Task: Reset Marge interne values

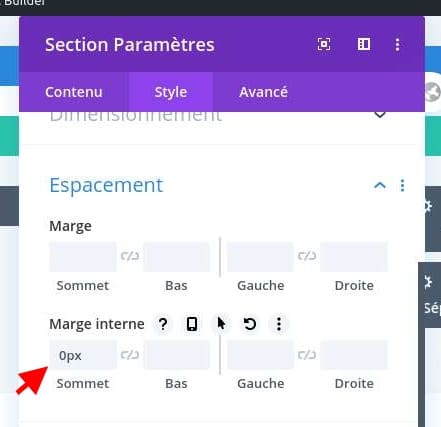Action: pyautogui.click(x=250, y=324)
